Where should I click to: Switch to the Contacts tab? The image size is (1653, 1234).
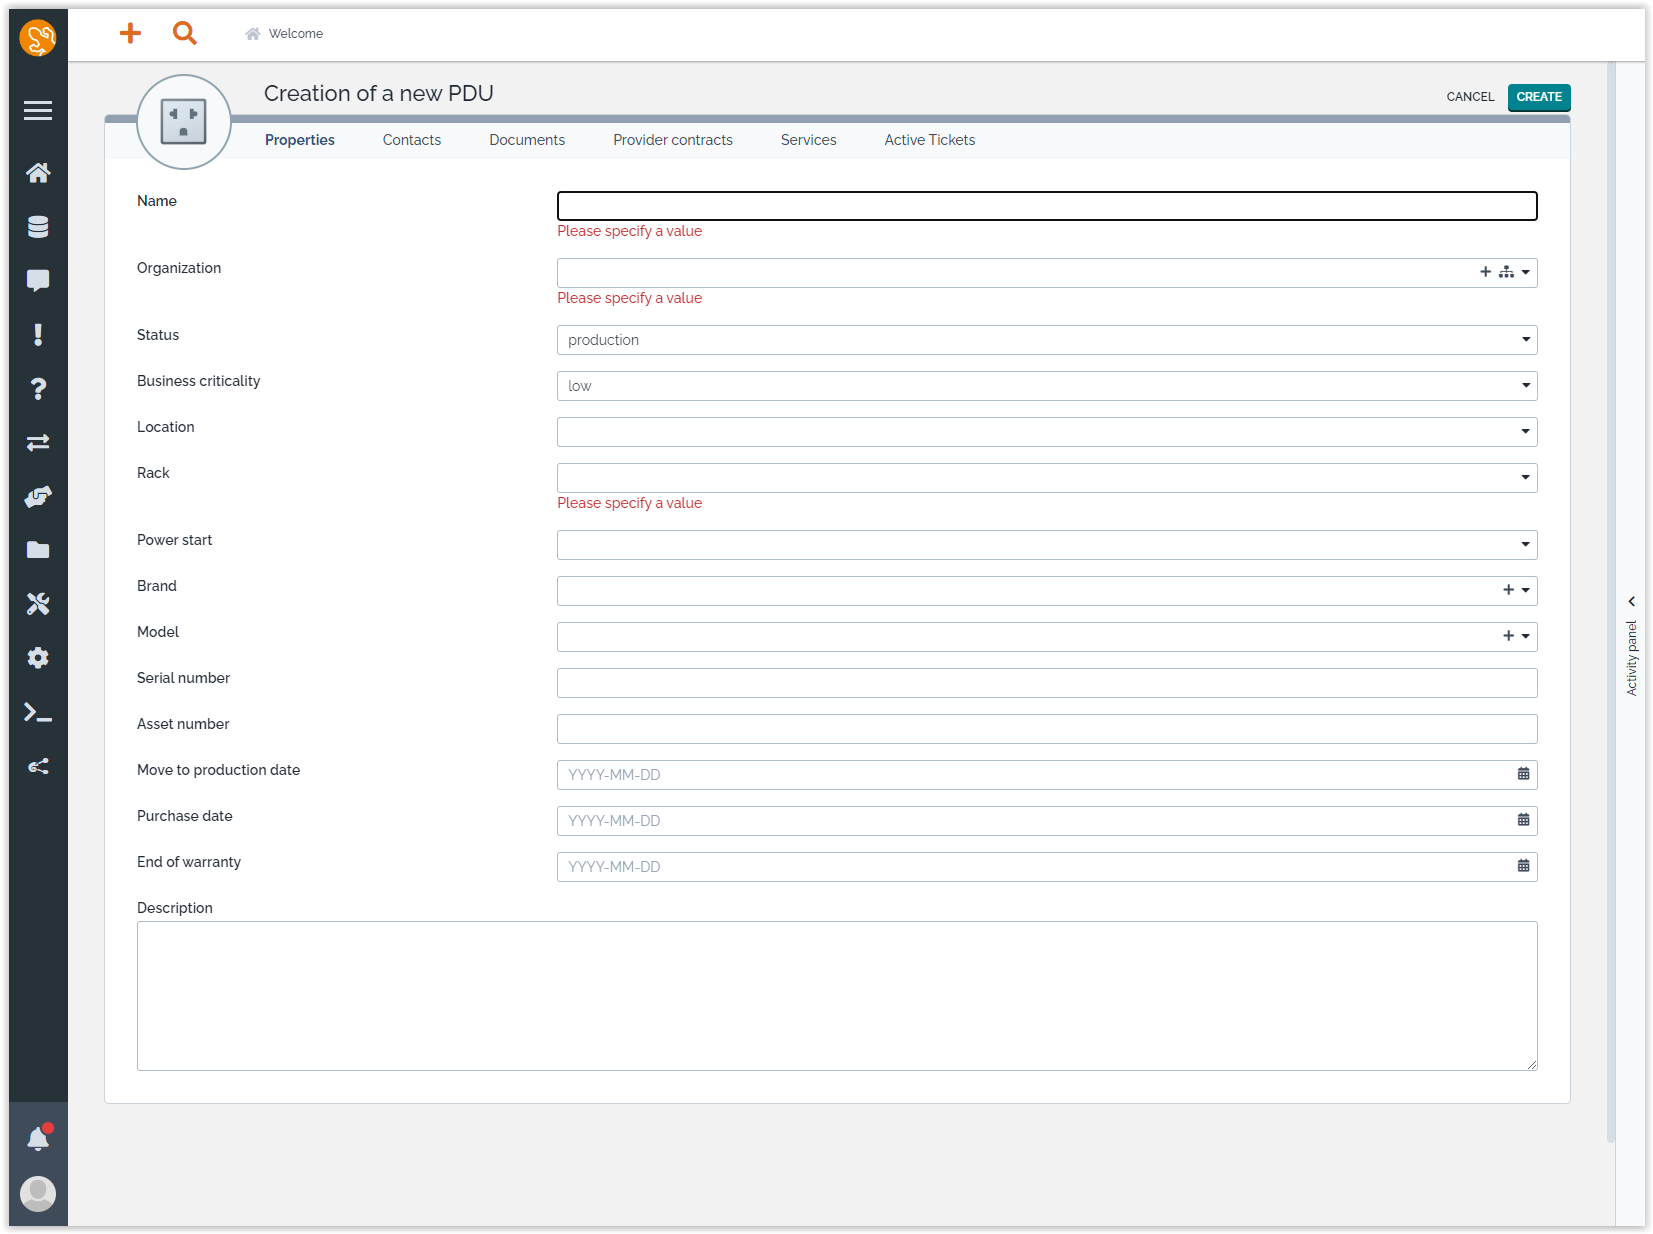tap(411, 140)
